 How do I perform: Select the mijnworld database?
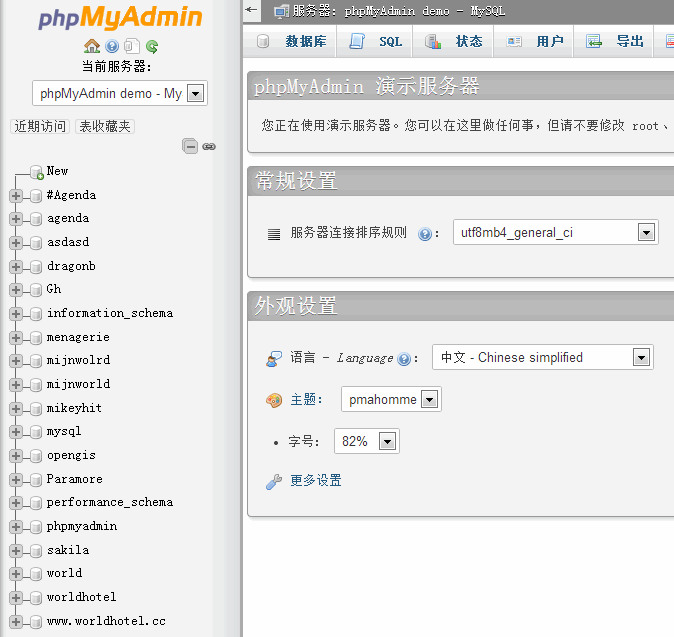pos(78,384)
